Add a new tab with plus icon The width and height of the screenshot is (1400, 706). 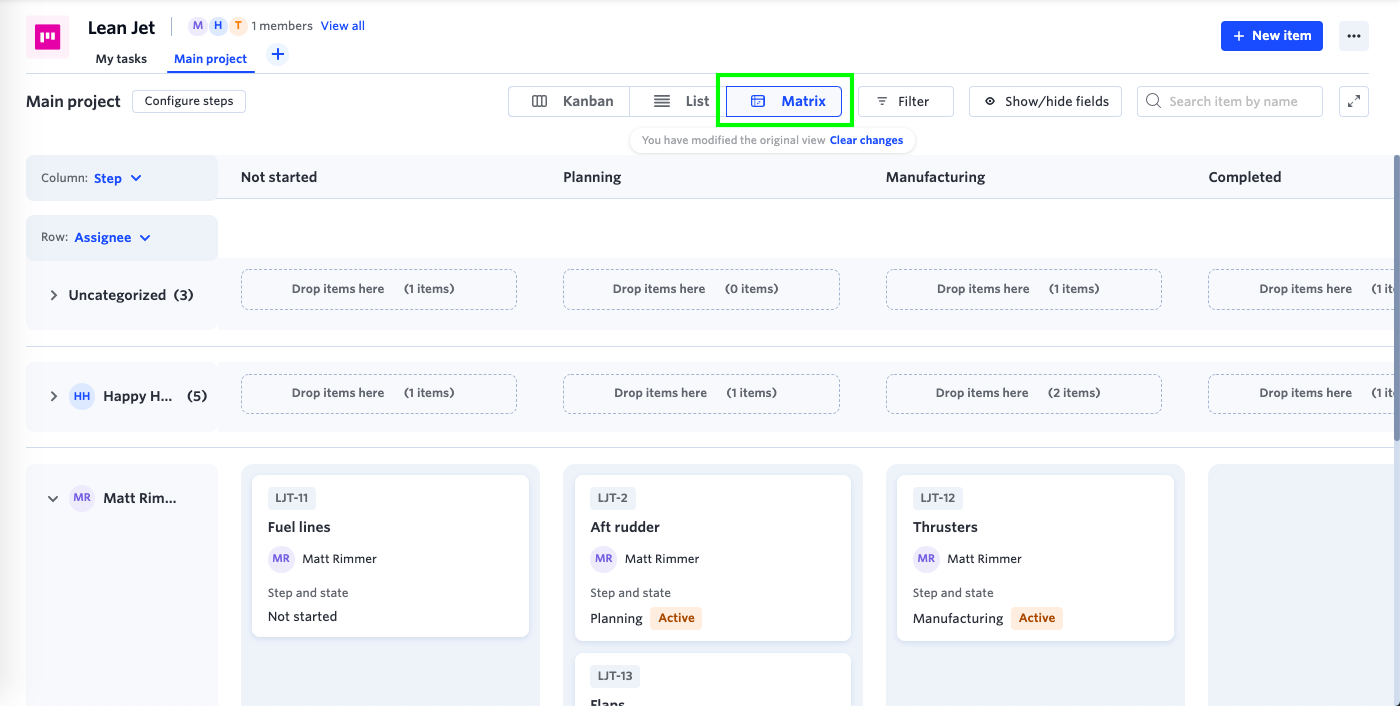pos(278,55)
